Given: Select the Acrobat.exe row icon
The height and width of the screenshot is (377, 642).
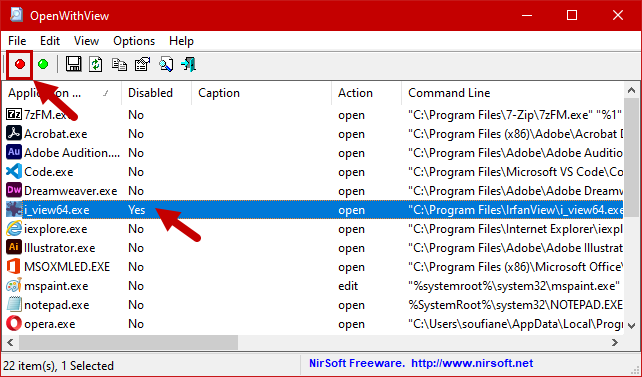Looking at the screenshot, I should tap(14, 133).
